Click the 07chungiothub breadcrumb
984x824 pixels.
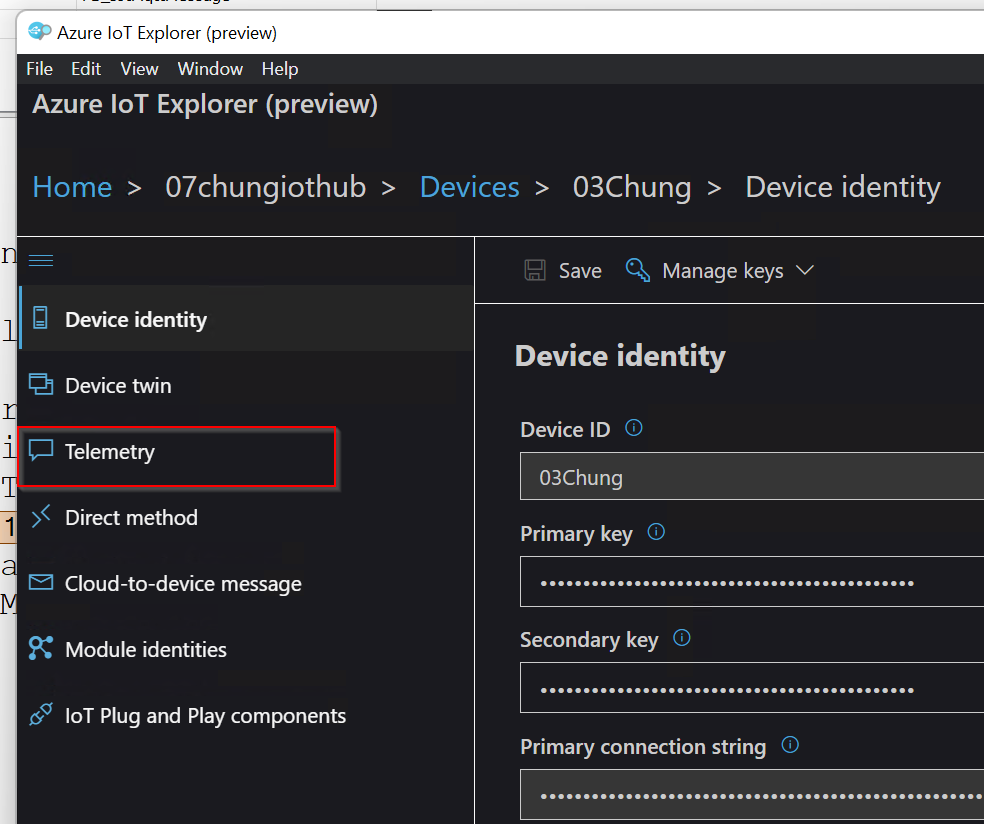[265, 187]
